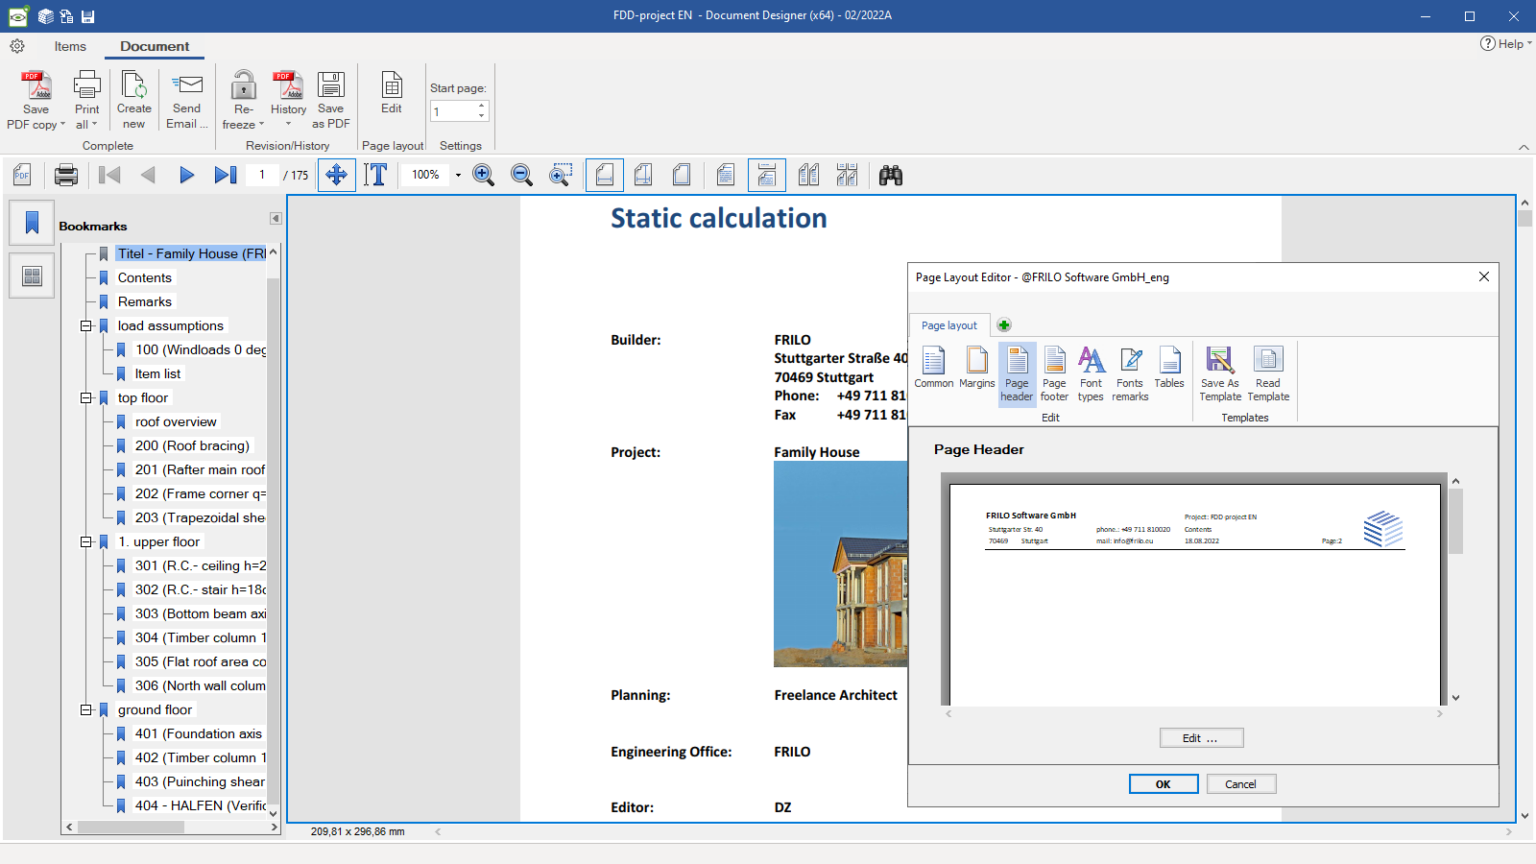Image resolution: width=1536 pixels, height=864 pixels.
Task: Click the Re-freeze icon
Action: 241,97
